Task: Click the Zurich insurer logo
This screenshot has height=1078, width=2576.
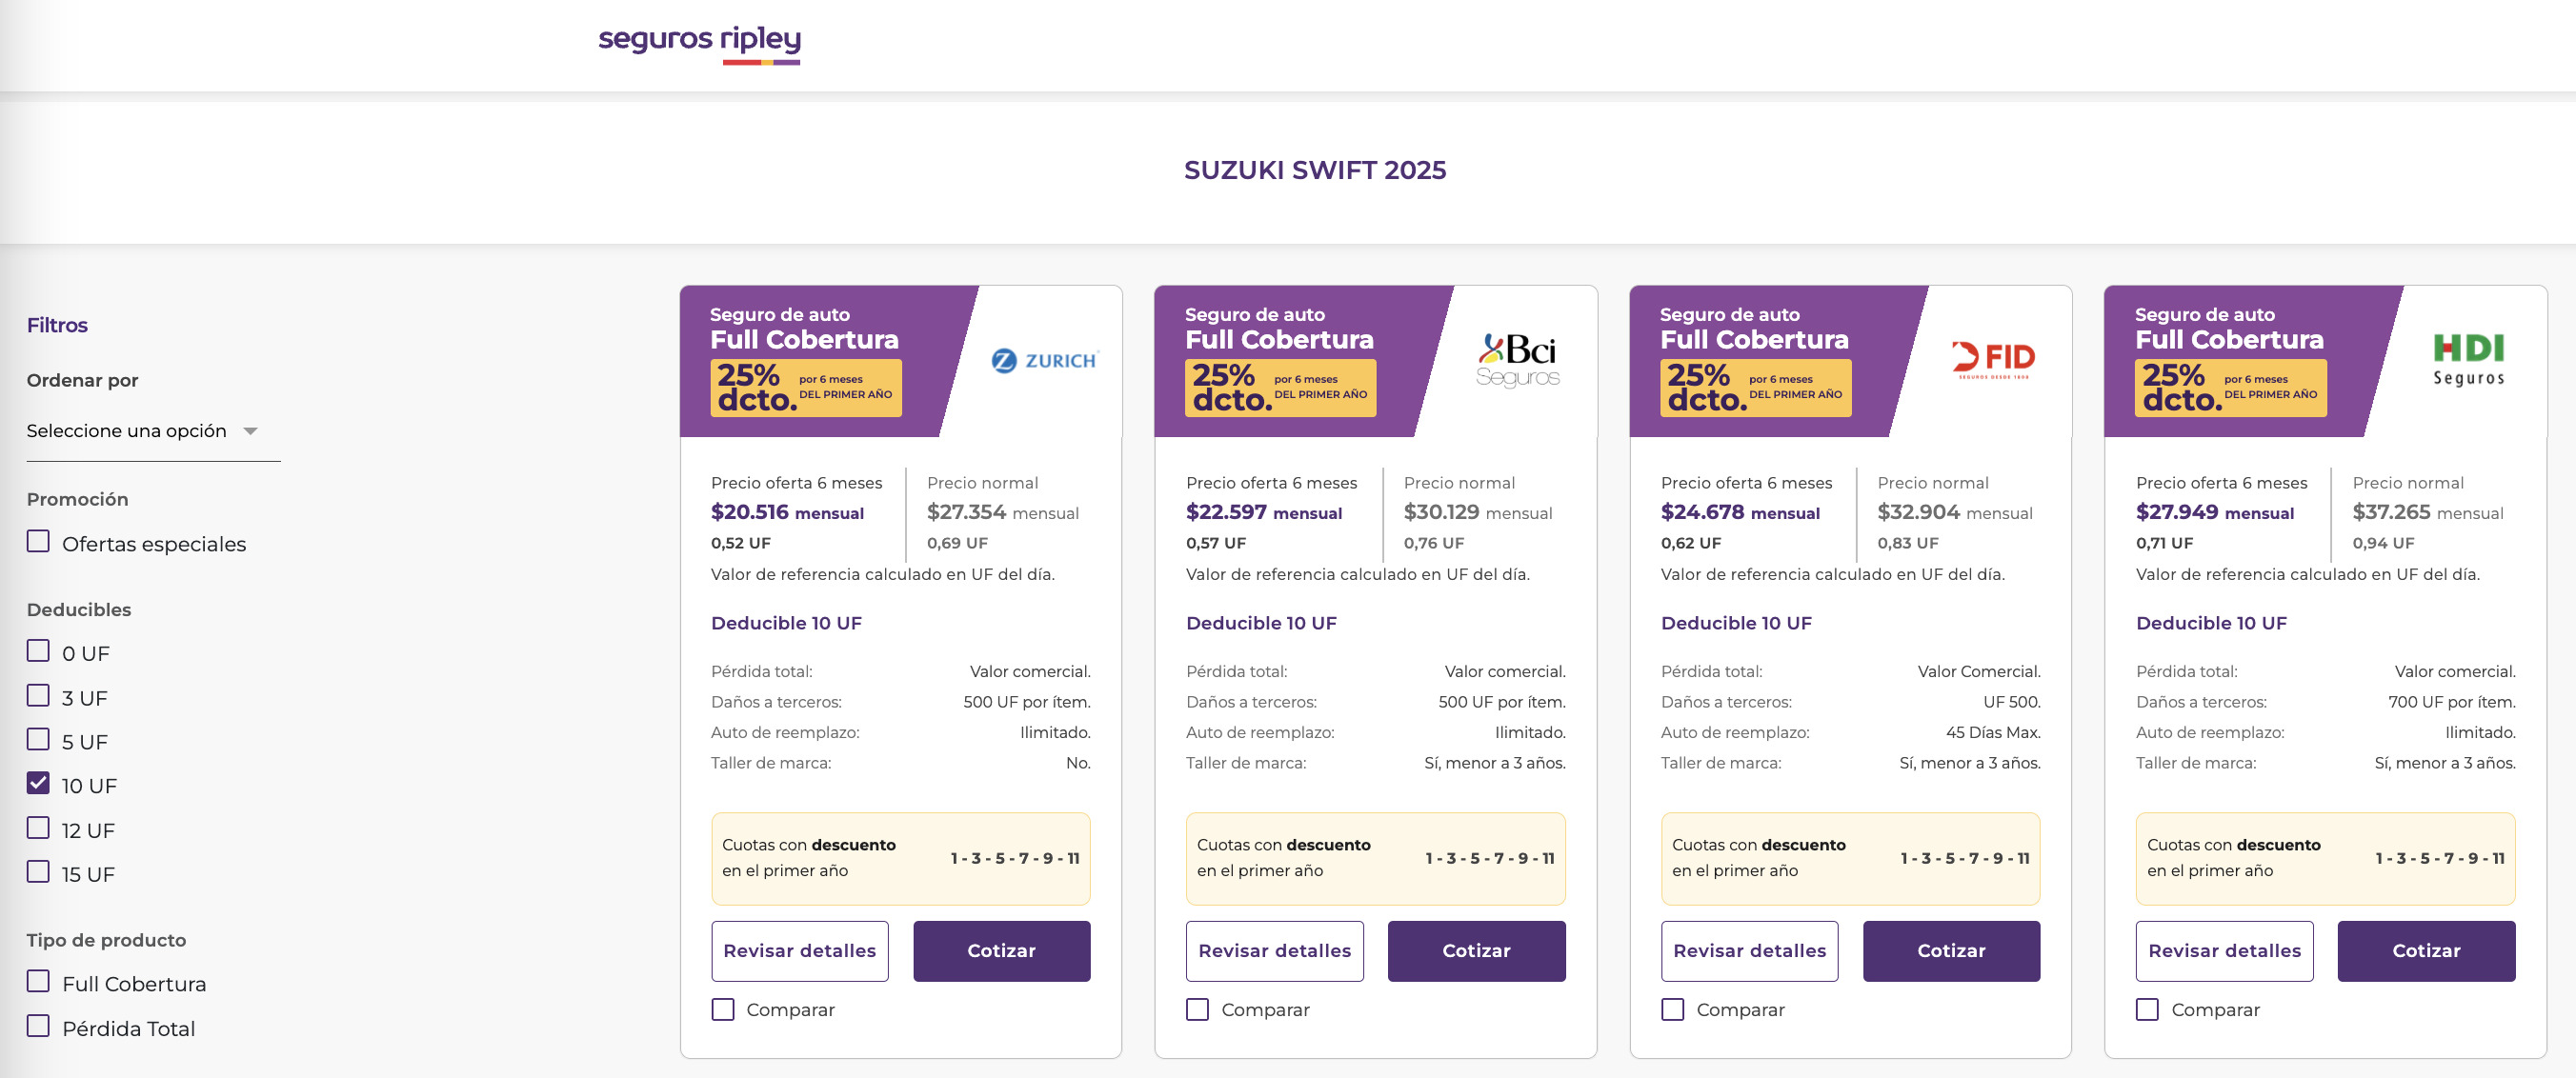Action: tap(1044, 360)
